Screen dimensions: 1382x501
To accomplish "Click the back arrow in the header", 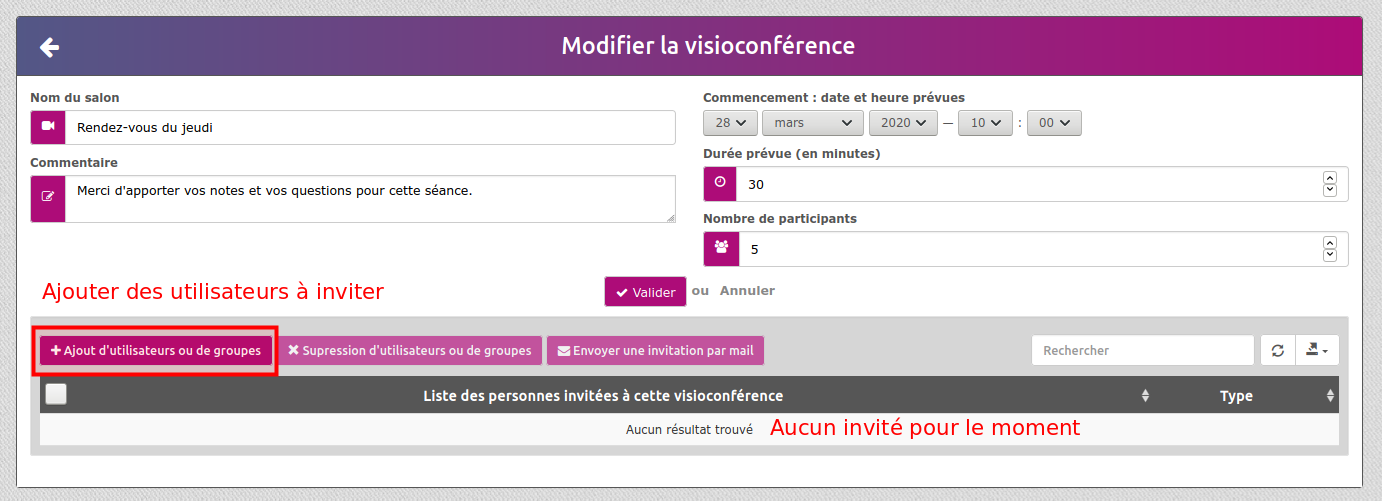I will tap(49, 47).
